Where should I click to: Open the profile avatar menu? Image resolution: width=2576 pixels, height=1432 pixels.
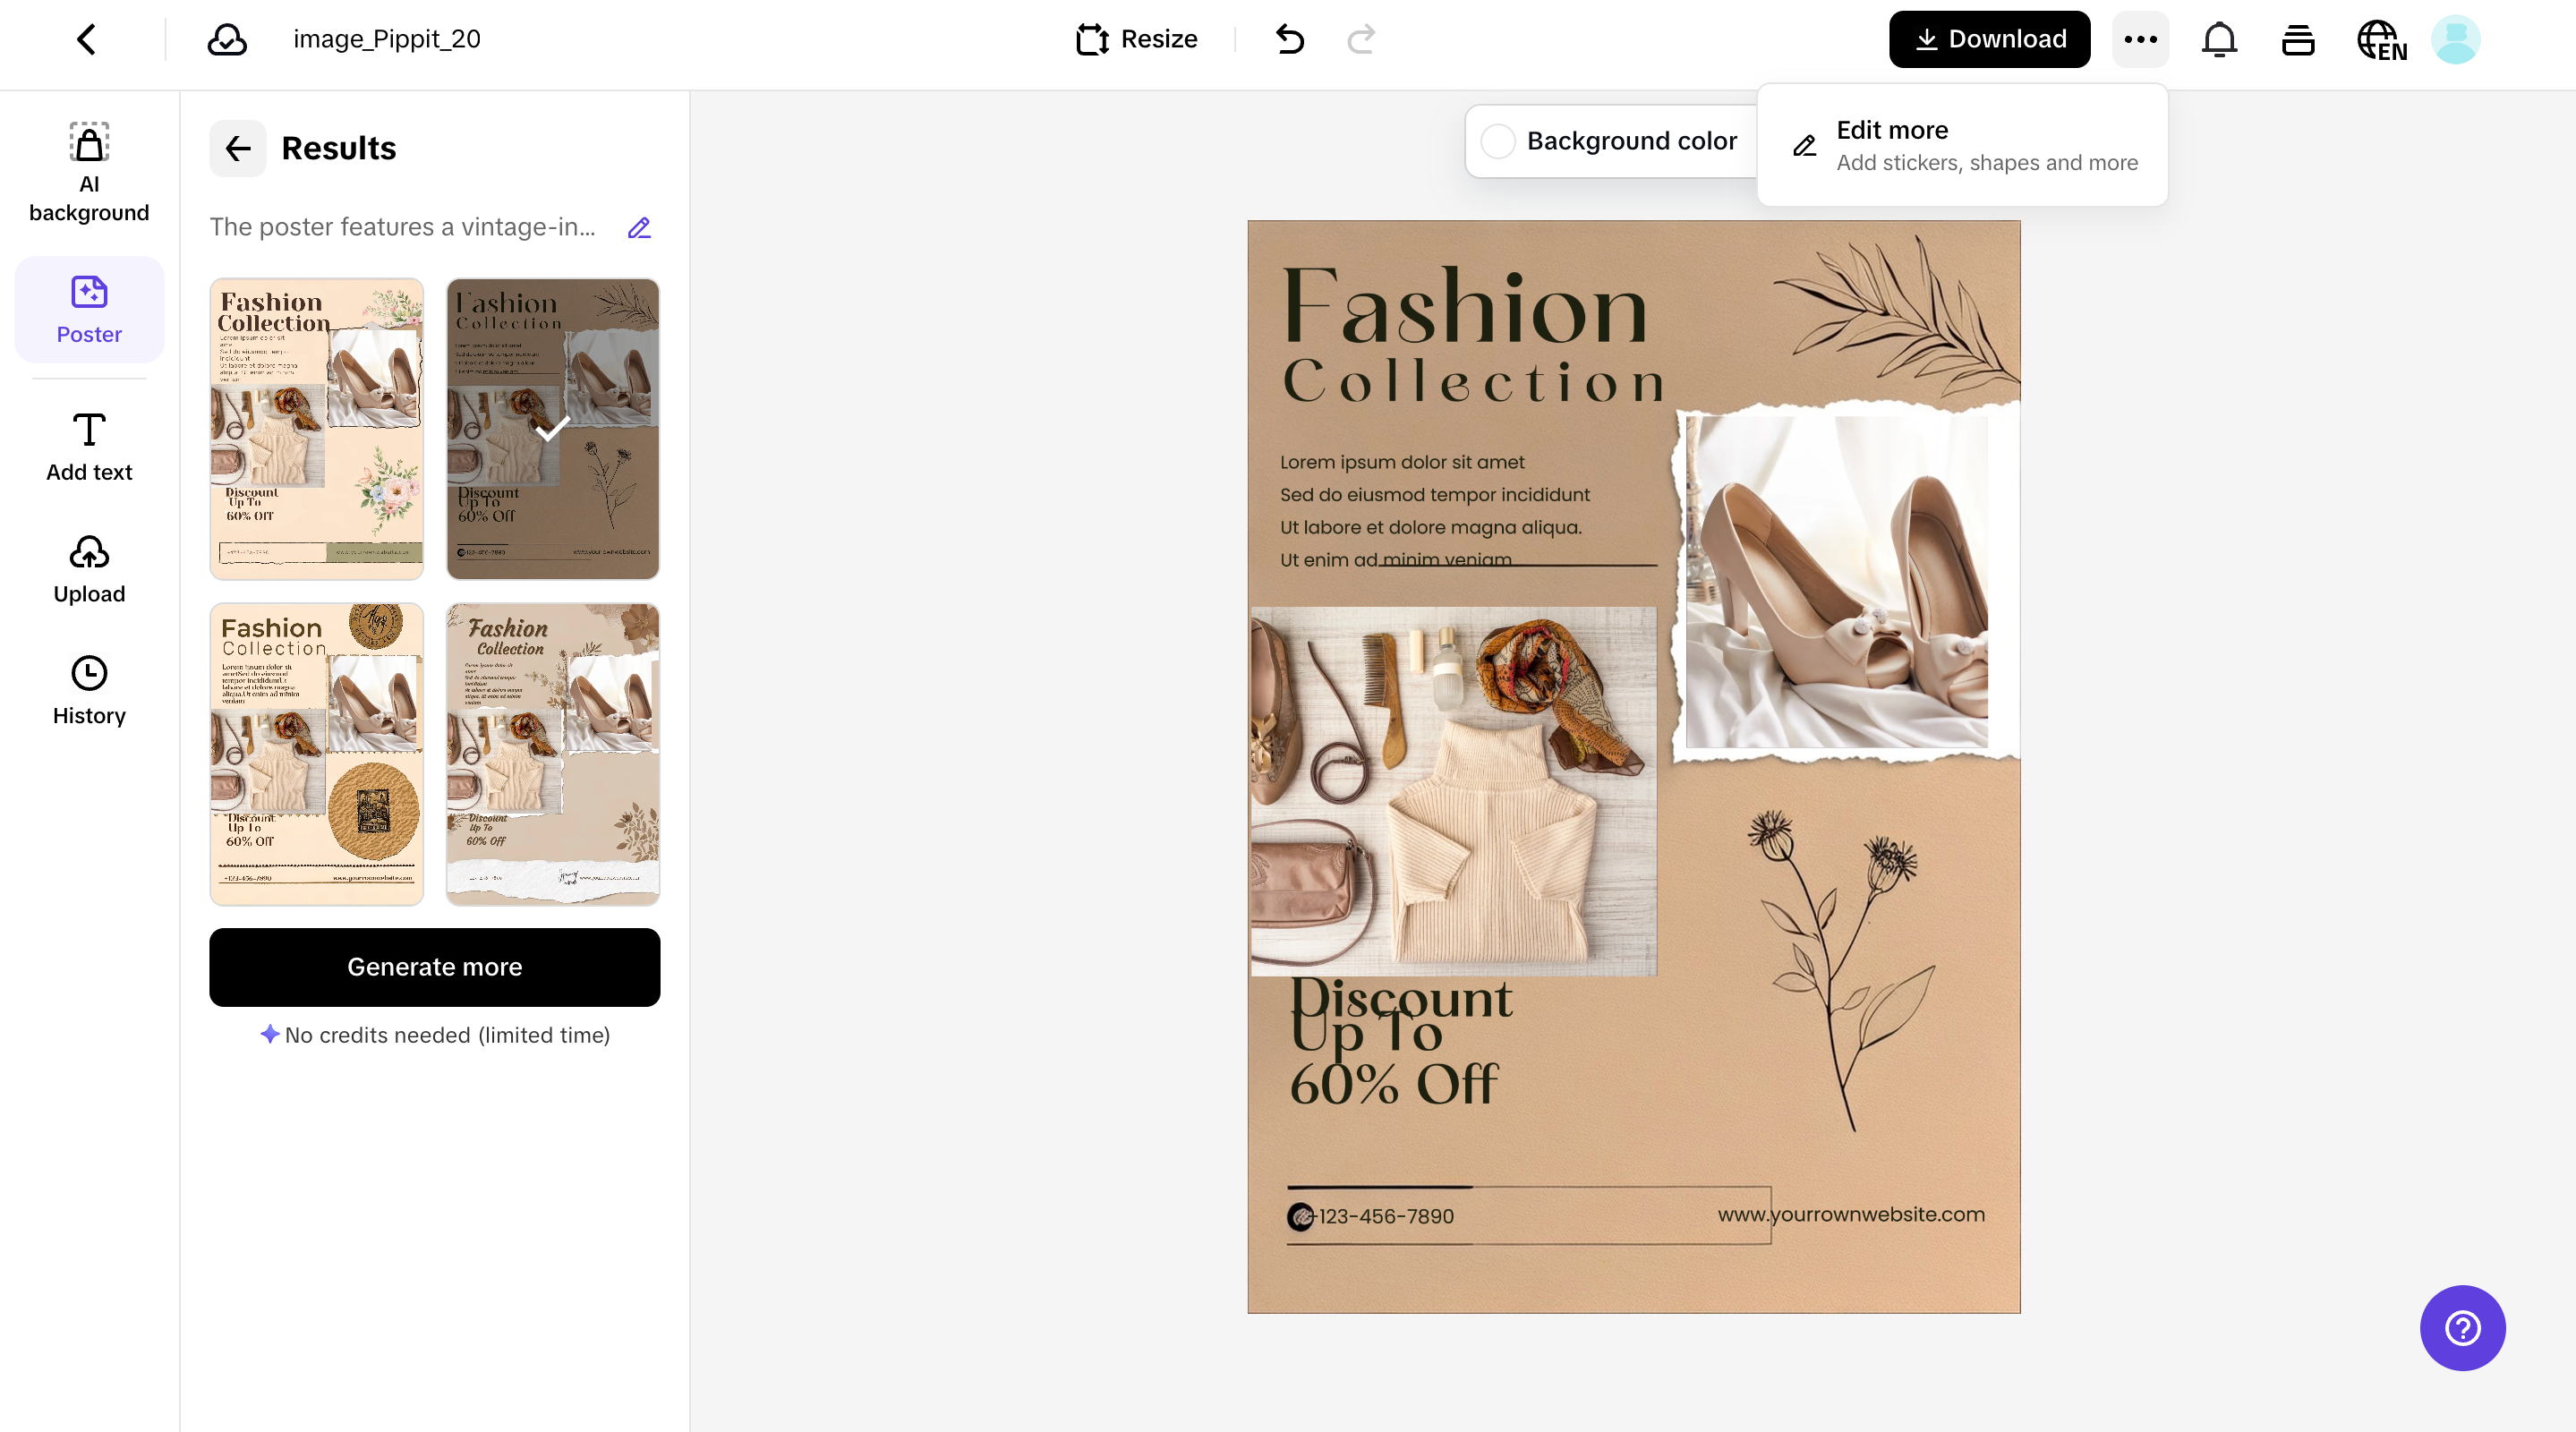coord(2457,39)
